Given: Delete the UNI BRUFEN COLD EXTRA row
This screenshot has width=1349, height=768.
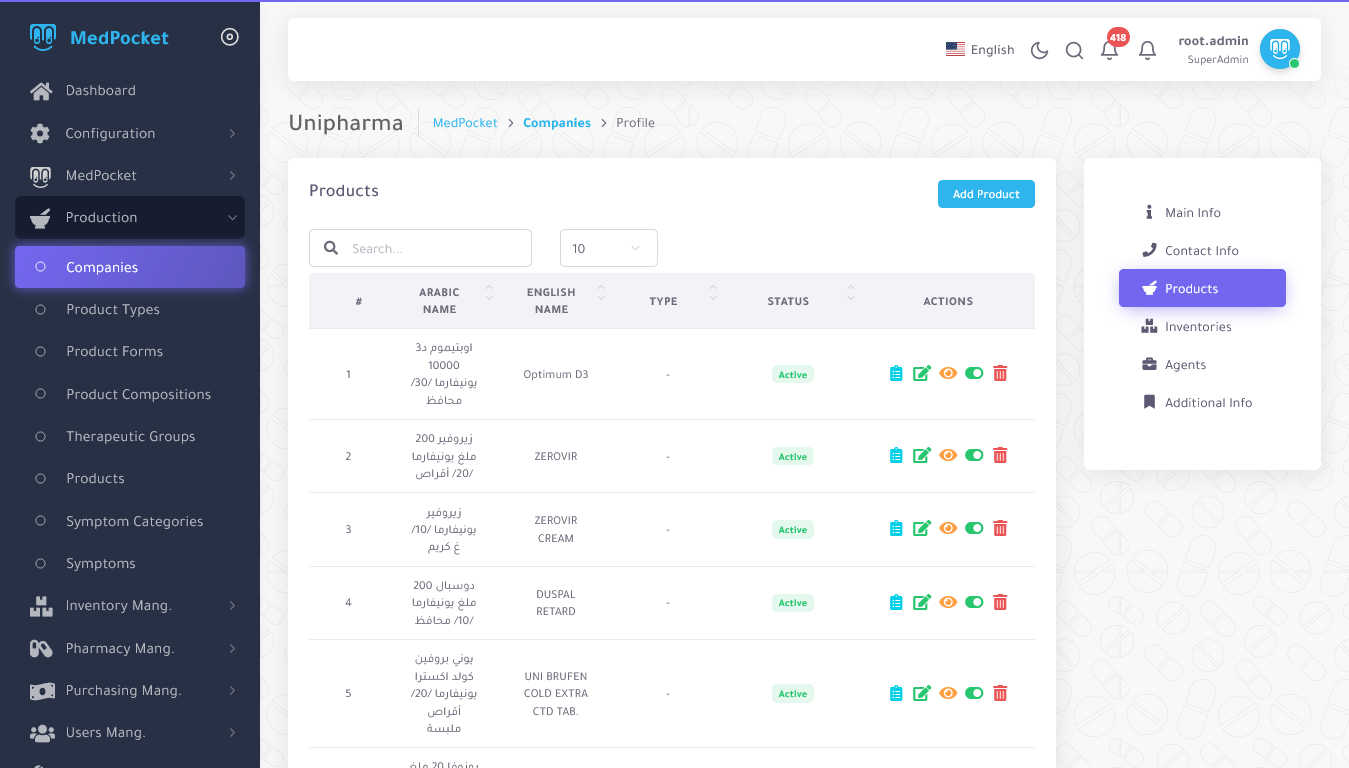Looking at the screenshot, I should 1000,693.
